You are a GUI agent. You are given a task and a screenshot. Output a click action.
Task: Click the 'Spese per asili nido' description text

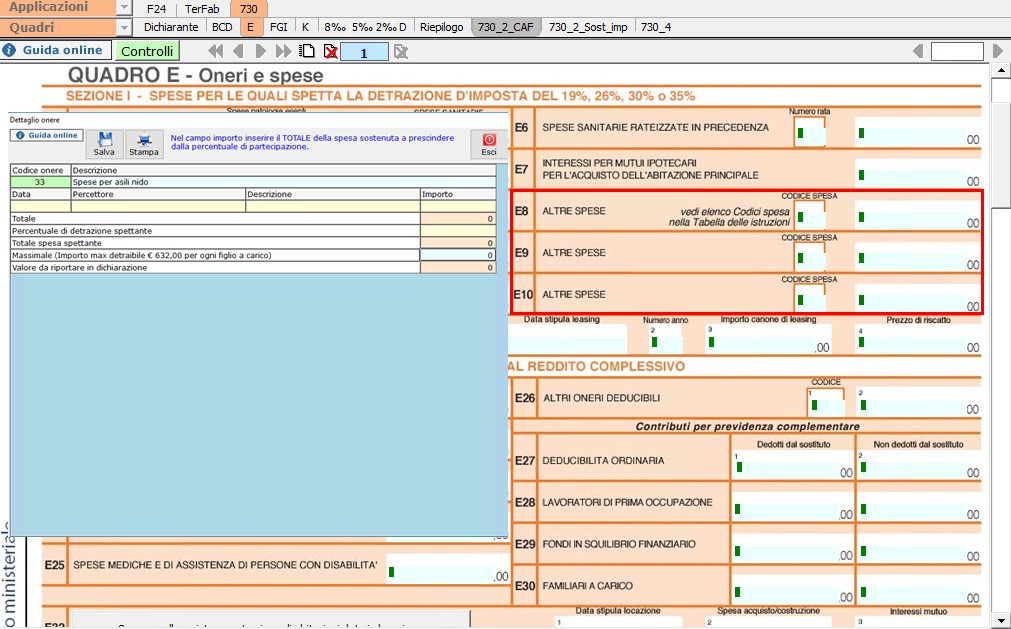coord(110,182)
